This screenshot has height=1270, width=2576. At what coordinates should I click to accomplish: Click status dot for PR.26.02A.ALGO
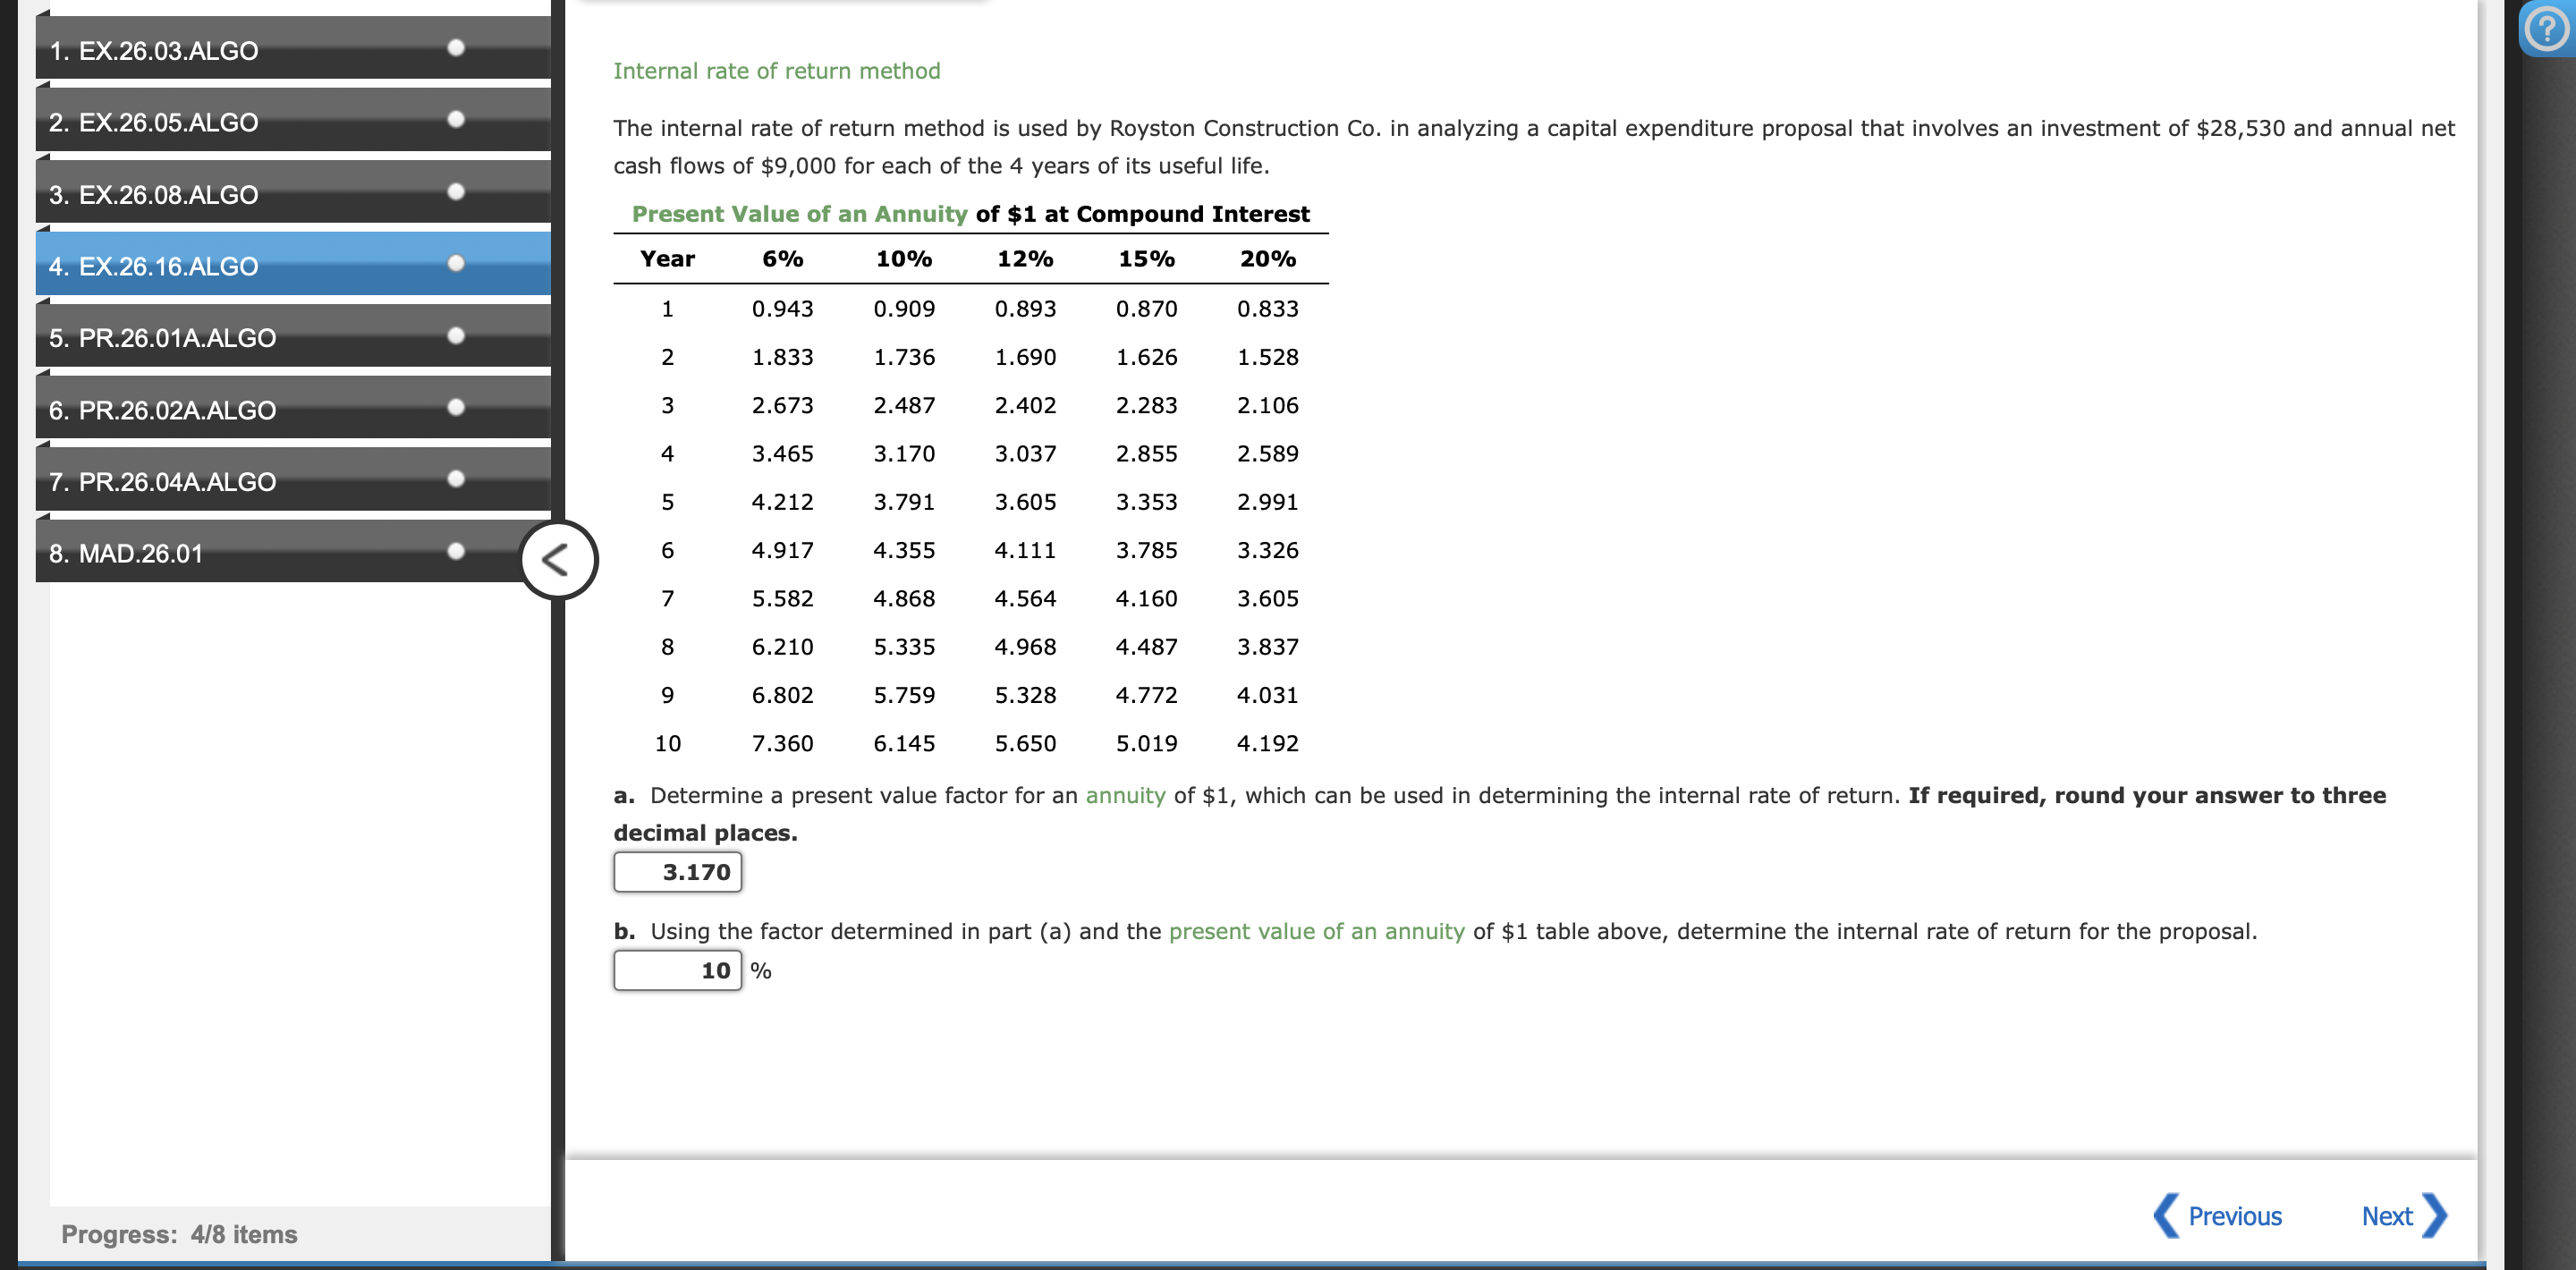click(x=456, y=408)
